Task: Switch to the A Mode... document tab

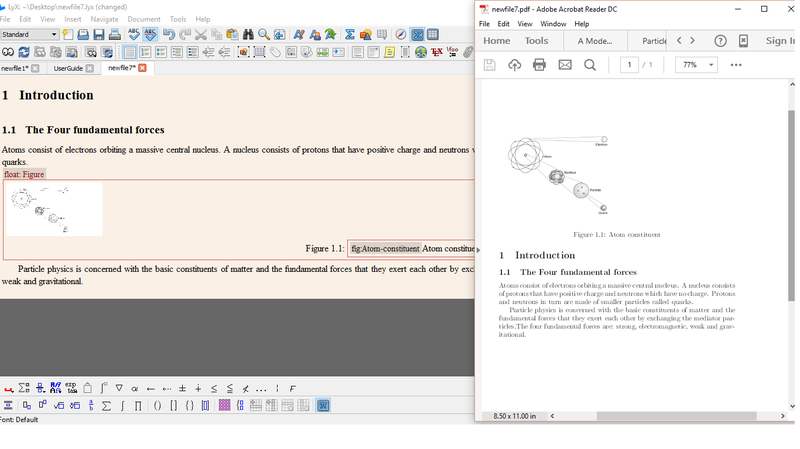Action: 595,41
